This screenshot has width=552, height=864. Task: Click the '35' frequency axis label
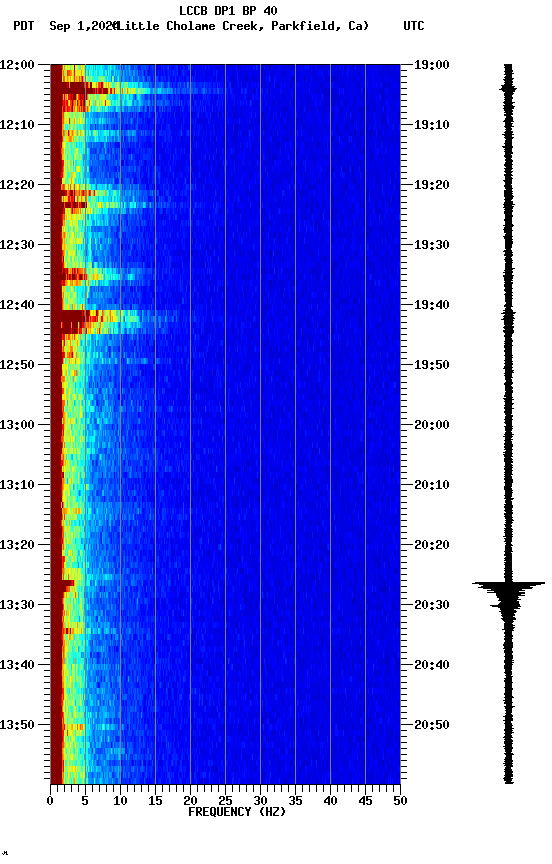295,801
